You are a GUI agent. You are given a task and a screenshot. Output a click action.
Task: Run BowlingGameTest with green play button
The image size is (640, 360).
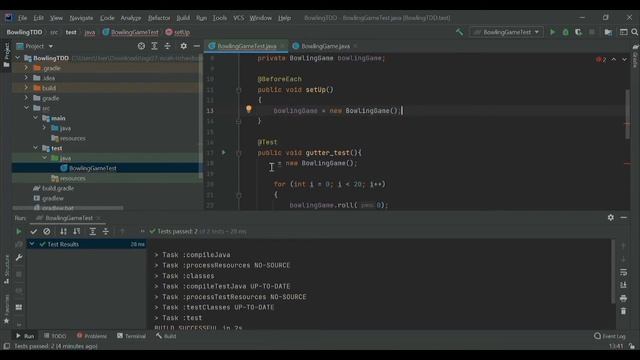tap(553, 32)
